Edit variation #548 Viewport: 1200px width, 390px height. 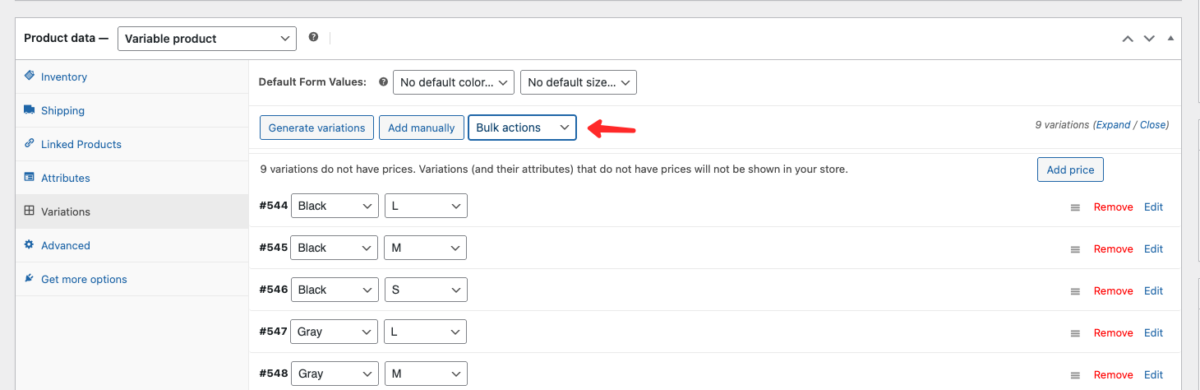pos(1154,375)
